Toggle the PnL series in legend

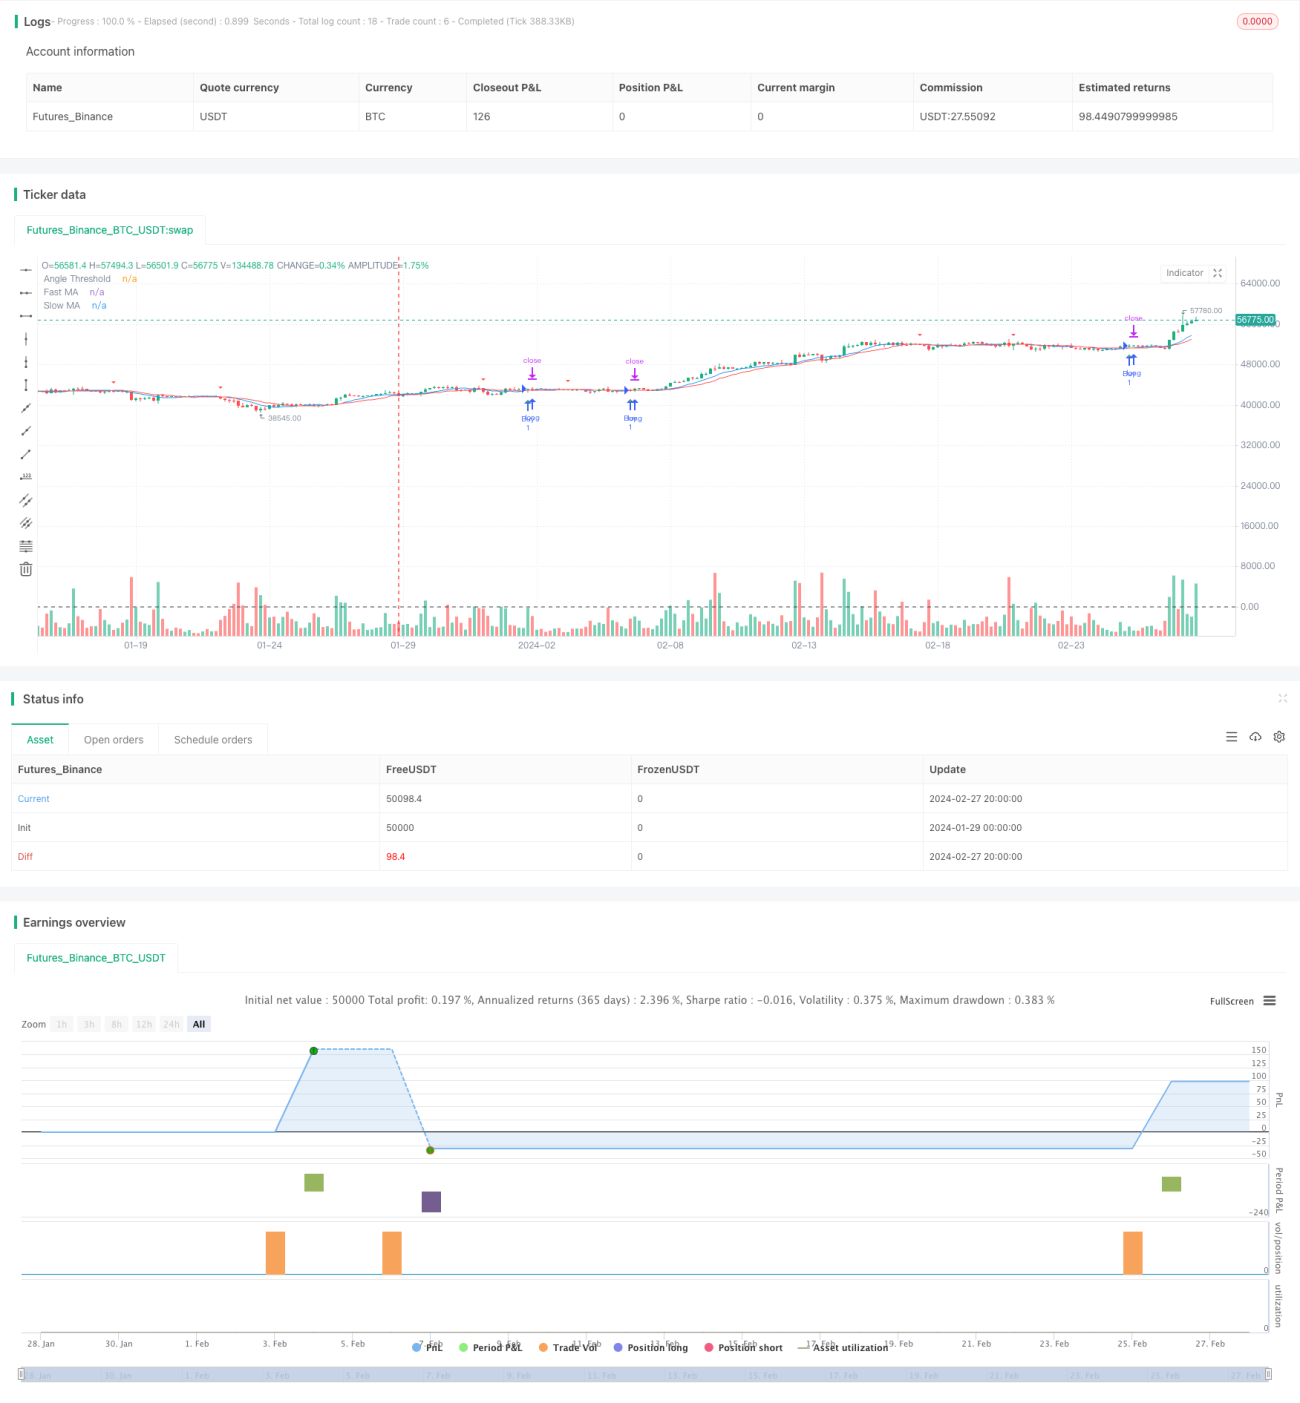click(x=427, y=1347)
